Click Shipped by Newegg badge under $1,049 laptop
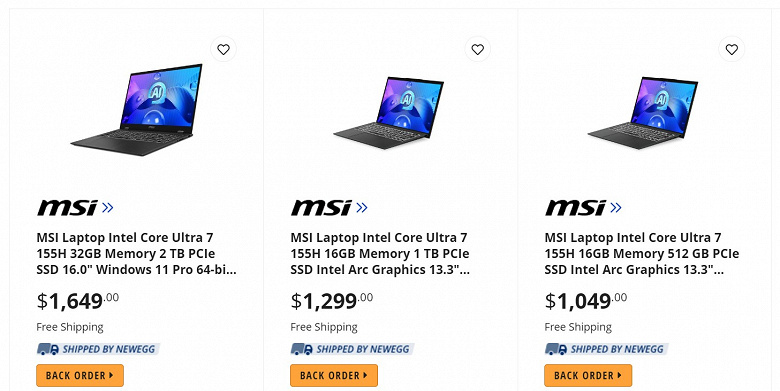Viewport: 780px width, 391px height. (606, 349)
